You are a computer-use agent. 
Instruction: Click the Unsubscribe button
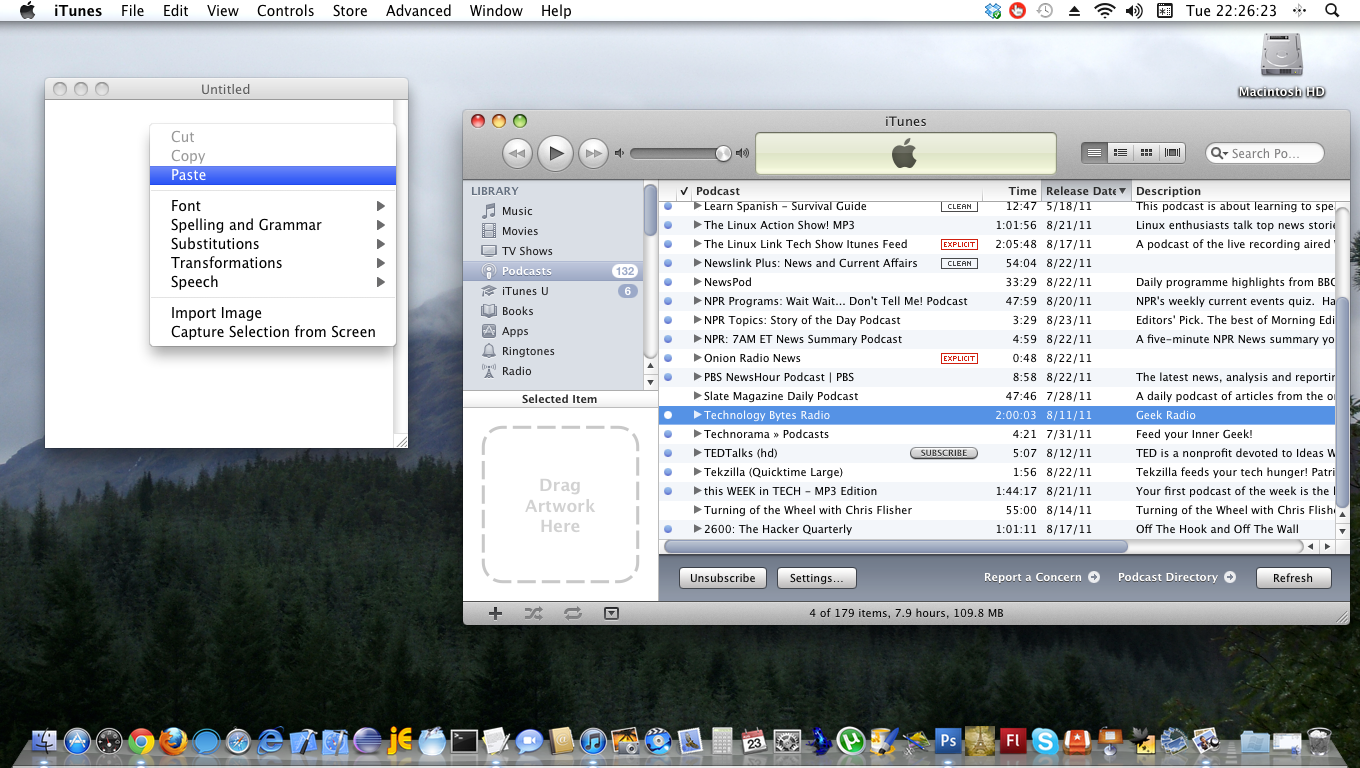[x=722, y=578]
